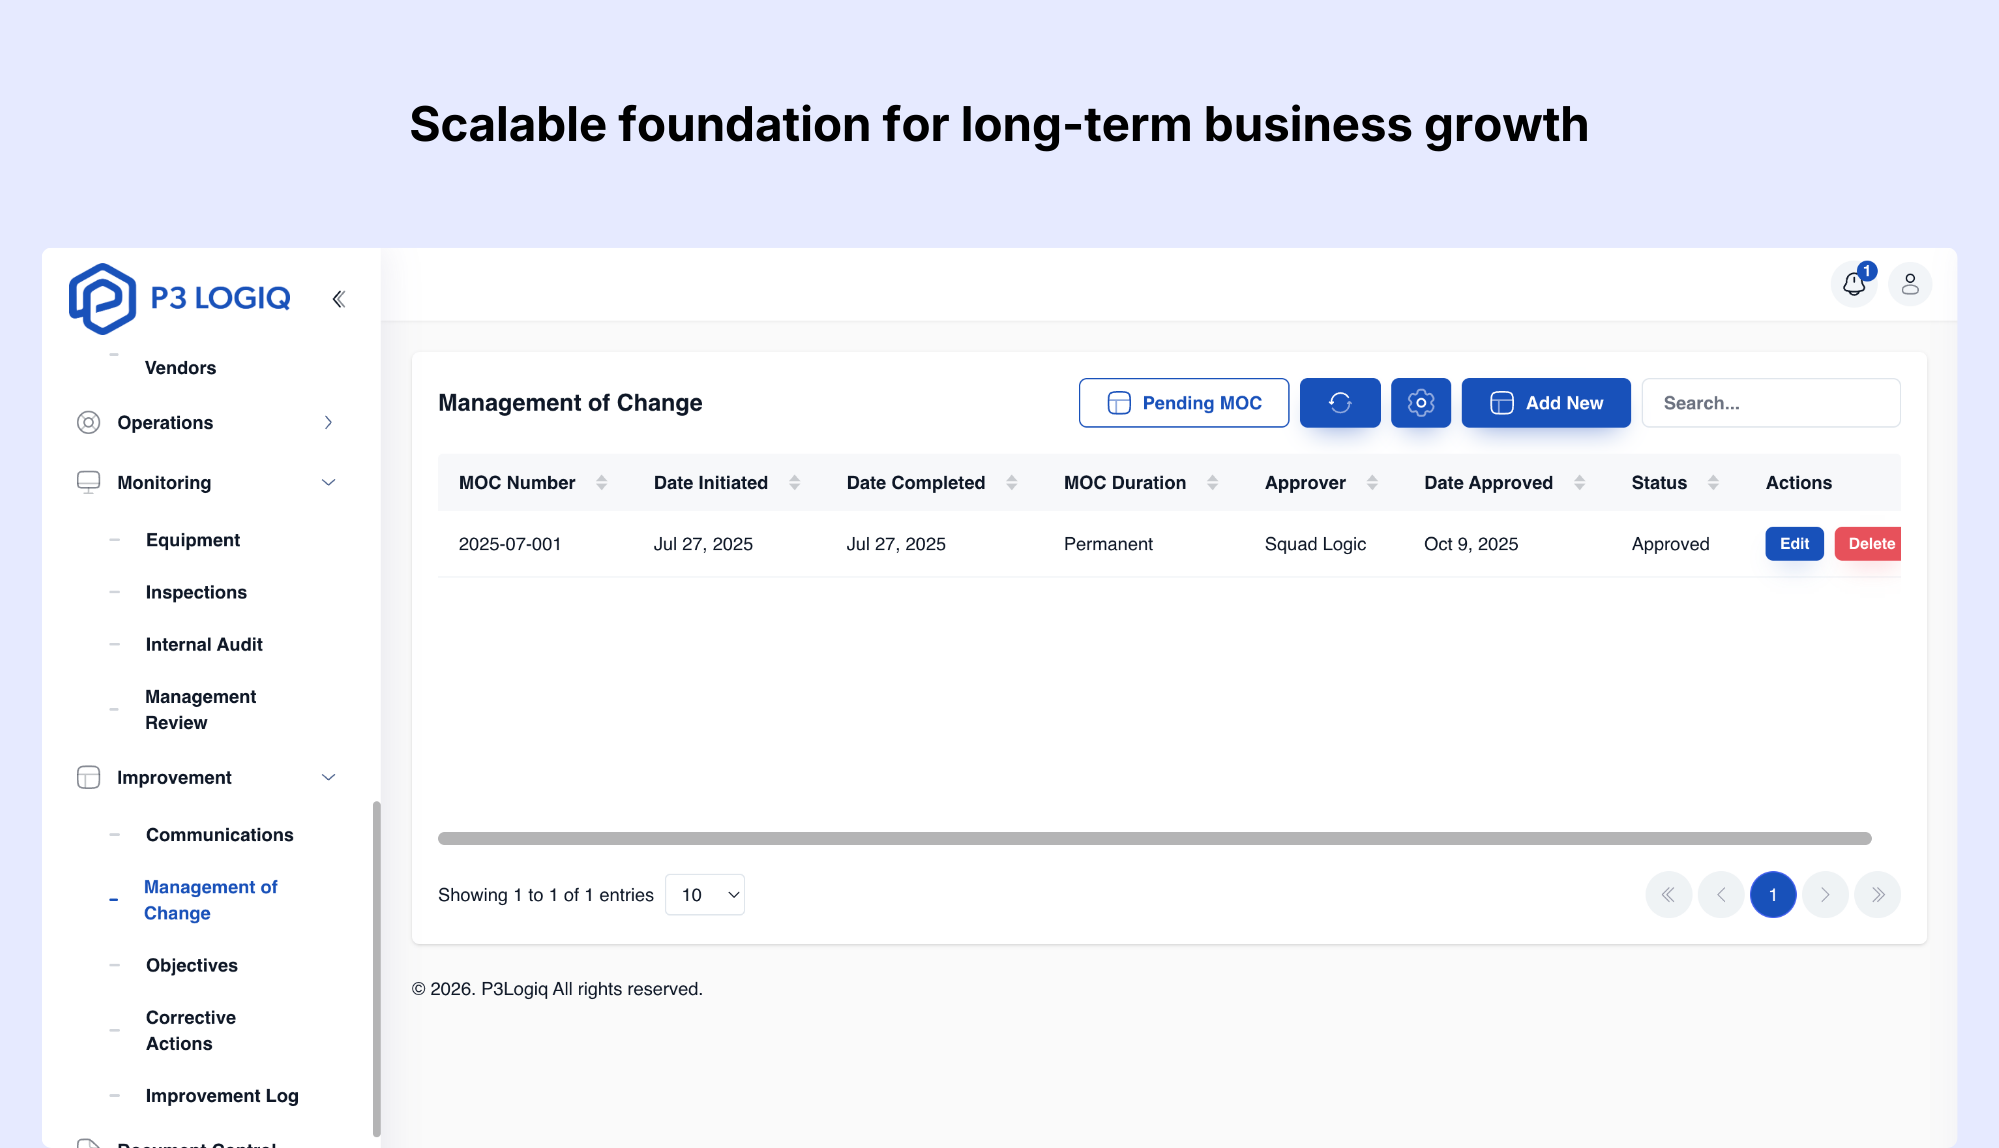1999x1148 pixels.
Task: Click the Add New button
Action: (1546, 403)
